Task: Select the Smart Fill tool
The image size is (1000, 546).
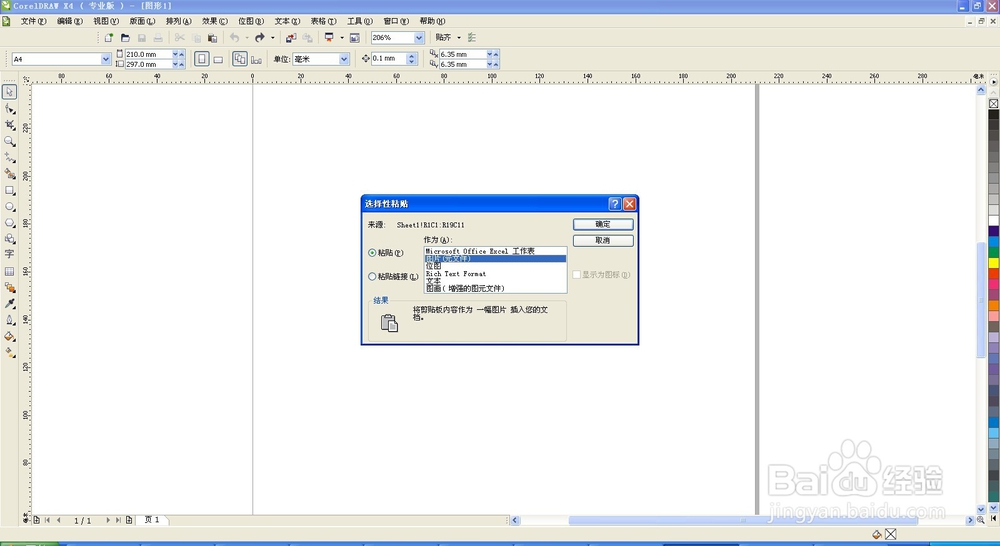Action: point(10,173)
